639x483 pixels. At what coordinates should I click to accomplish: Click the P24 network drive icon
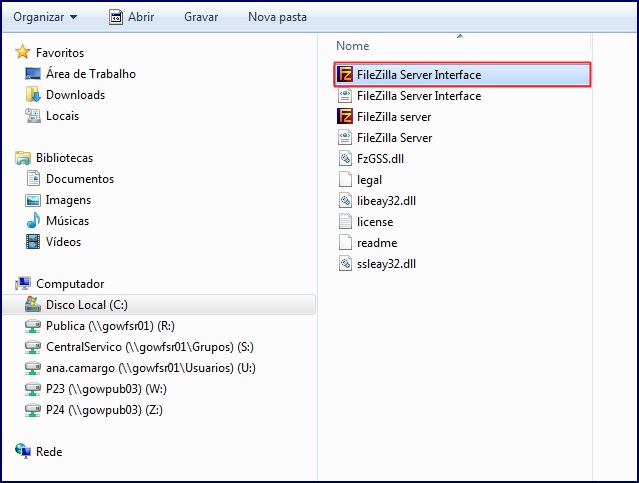coord(33,410)
